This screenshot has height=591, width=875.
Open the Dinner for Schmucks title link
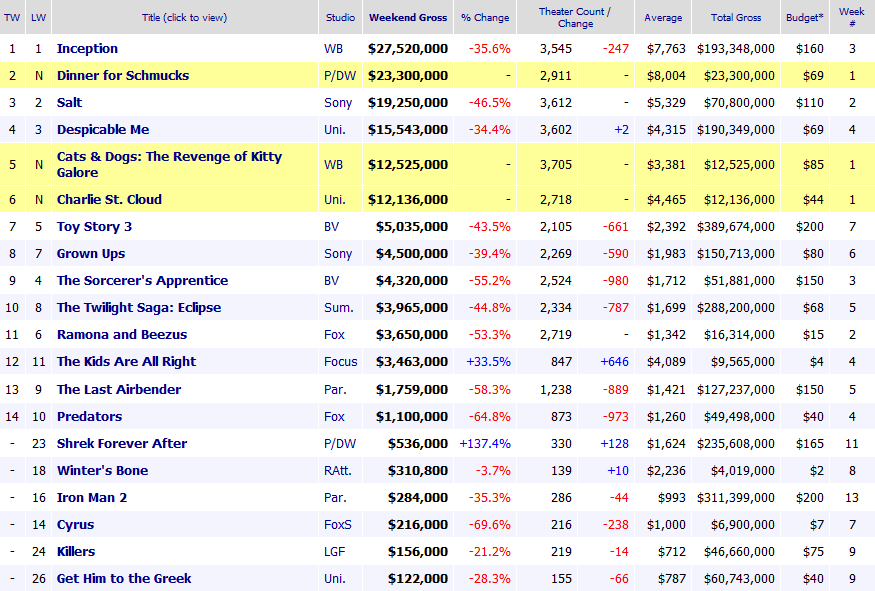click(123, 75)
